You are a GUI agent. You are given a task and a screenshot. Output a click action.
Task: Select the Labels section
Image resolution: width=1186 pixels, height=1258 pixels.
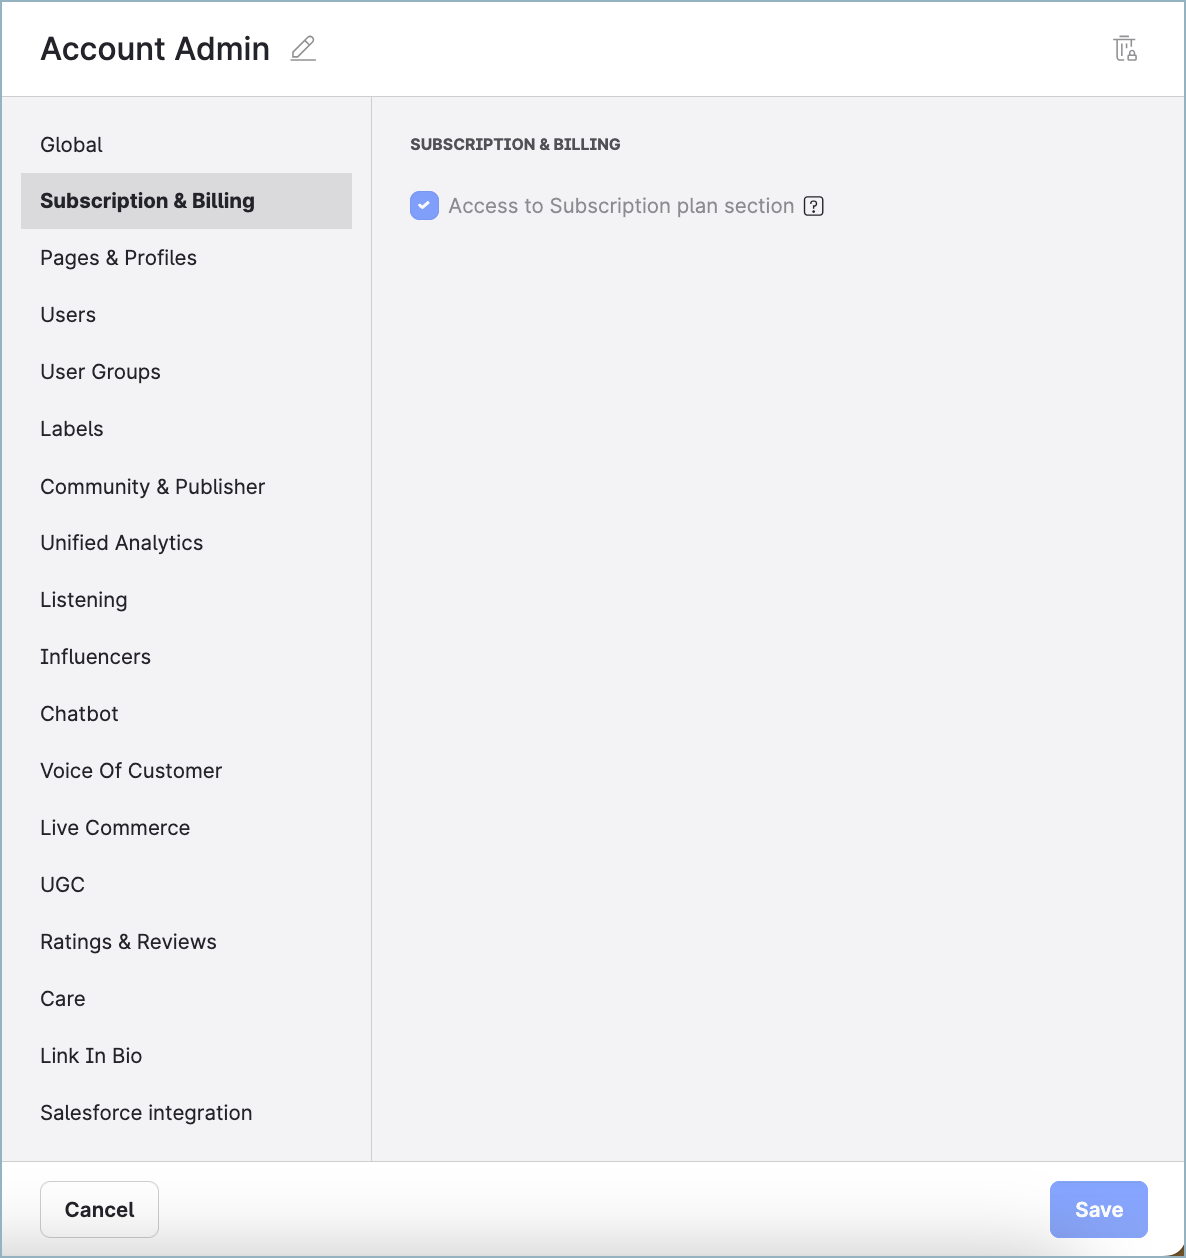click(x=71, y=429)
